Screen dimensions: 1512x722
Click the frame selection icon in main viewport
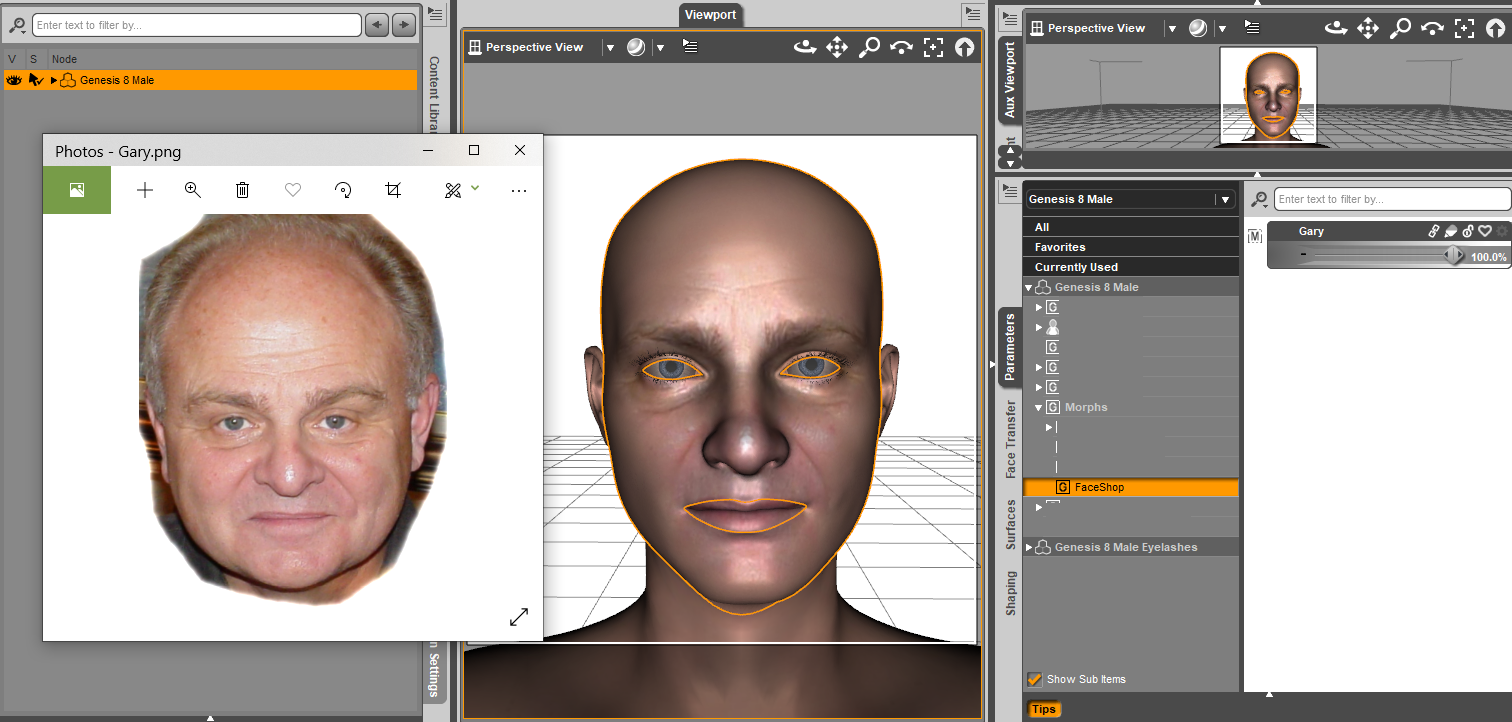[933, 47]
